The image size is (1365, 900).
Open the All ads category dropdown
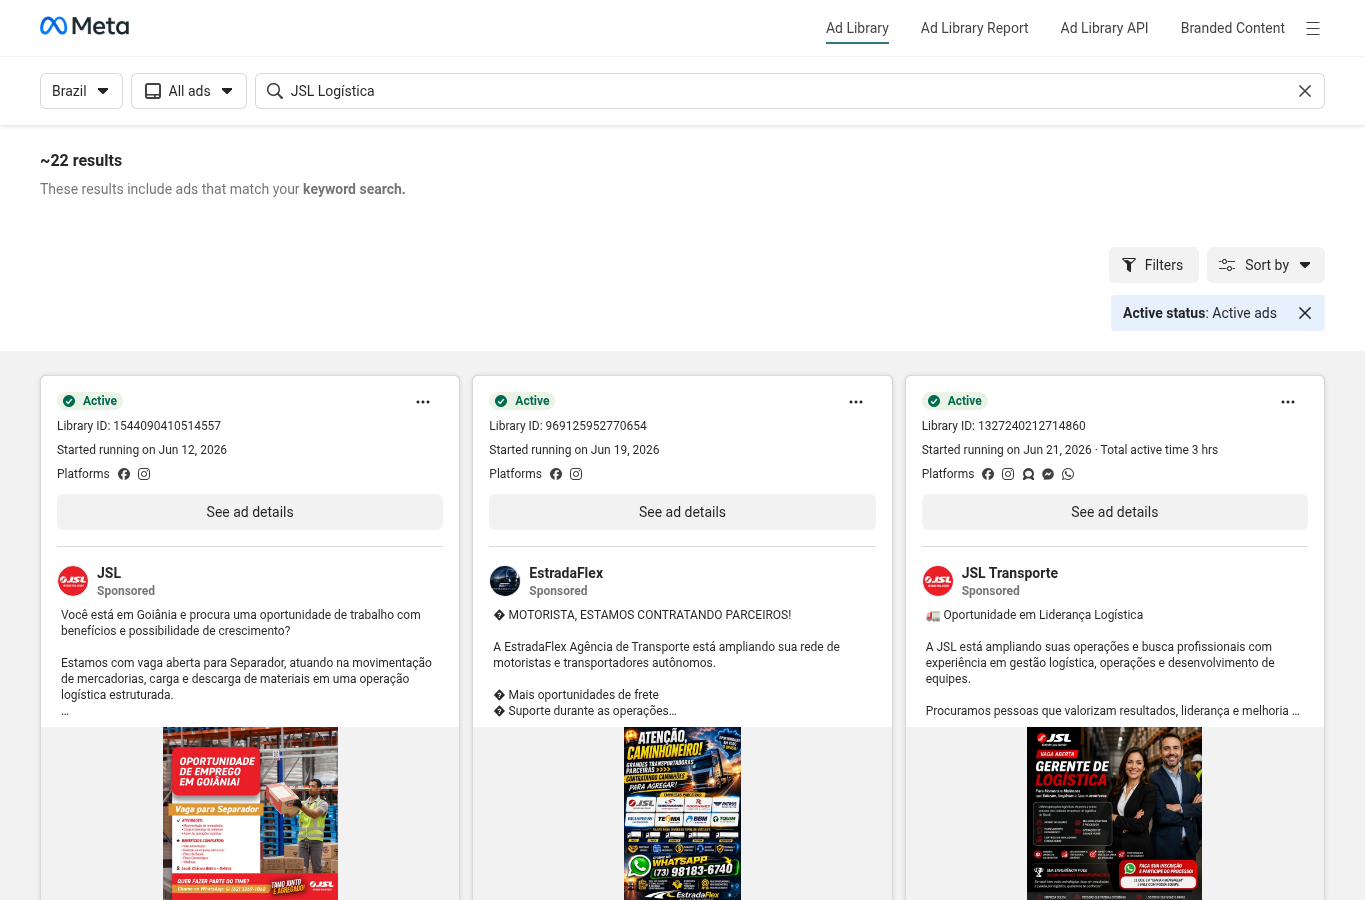point(189,91)
